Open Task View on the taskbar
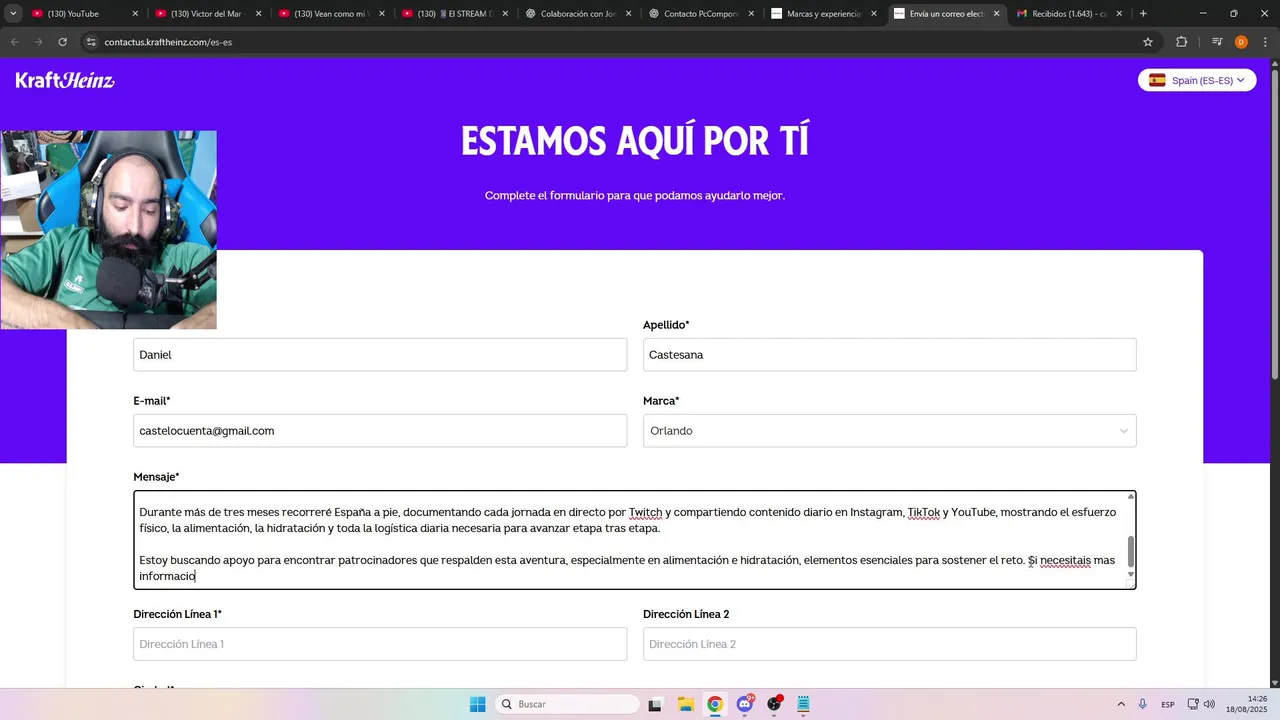 (x=655, y=704)
